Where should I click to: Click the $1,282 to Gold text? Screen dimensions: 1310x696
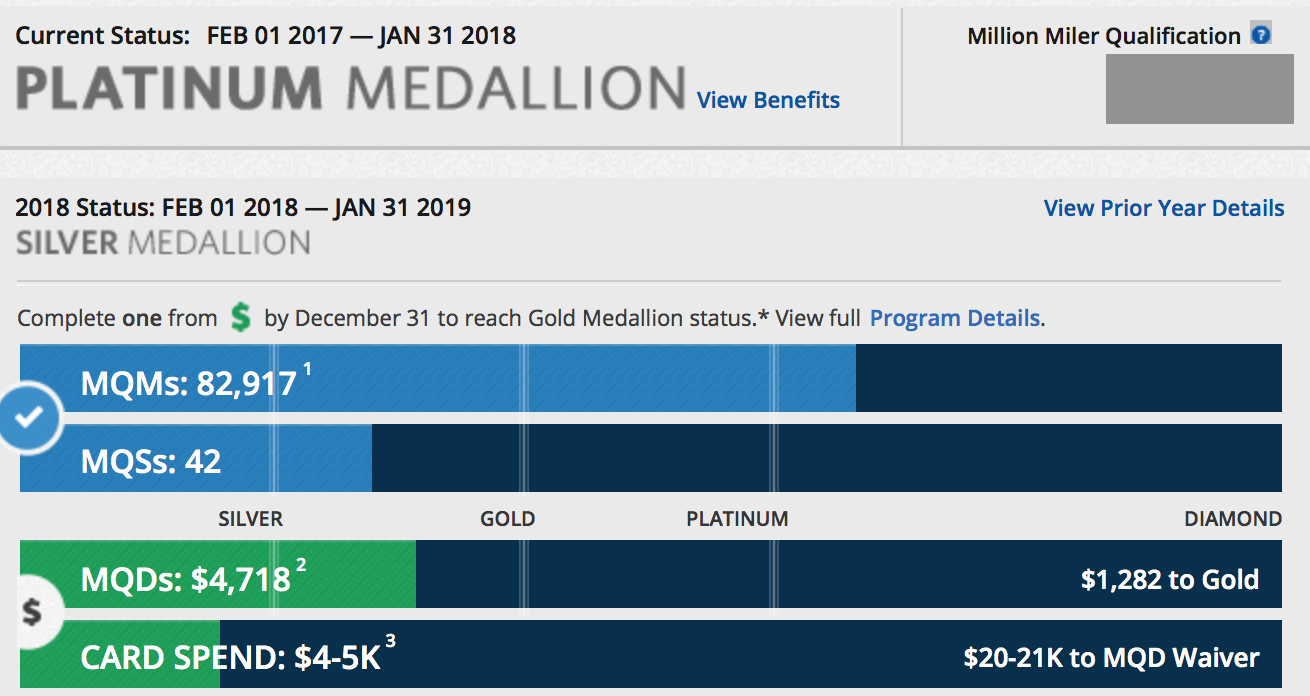click(1172, 578)
